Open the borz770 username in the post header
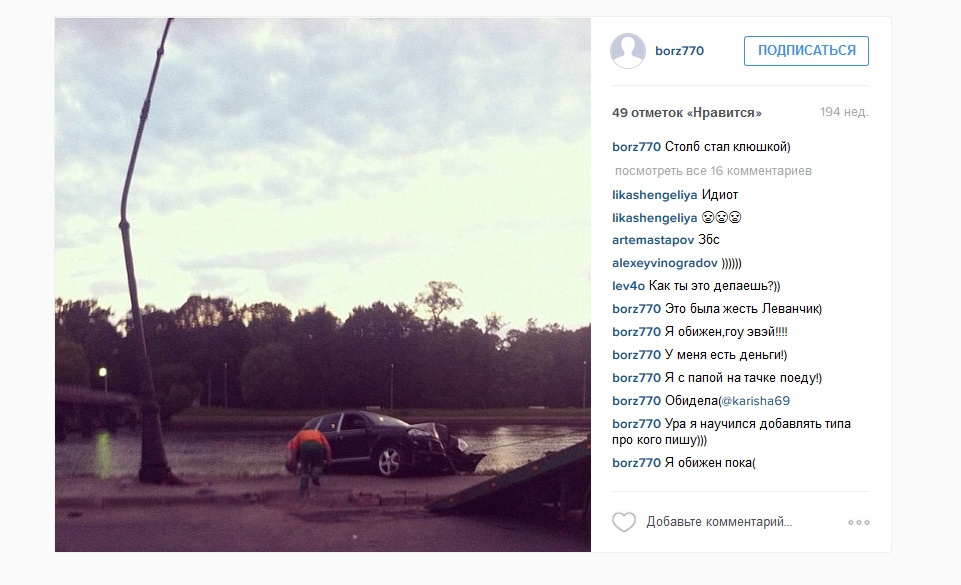 coord(679,51)
